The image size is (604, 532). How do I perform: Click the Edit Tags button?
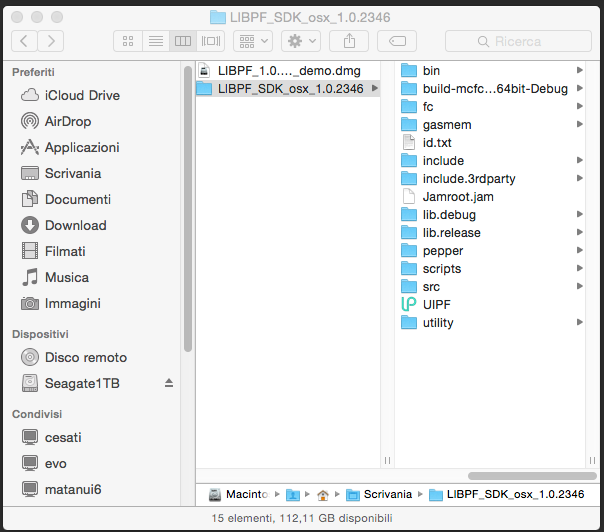click(x=397, y=41)
